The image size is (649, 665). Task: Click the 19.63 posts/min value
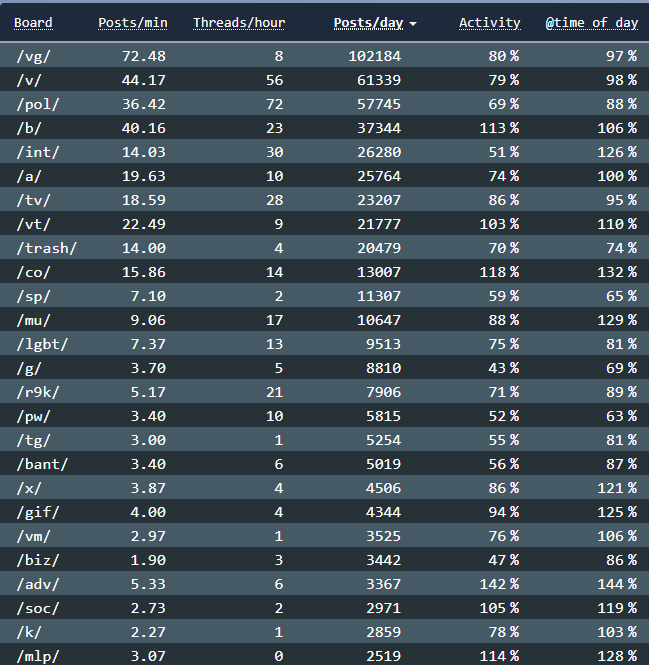[144, 176]
